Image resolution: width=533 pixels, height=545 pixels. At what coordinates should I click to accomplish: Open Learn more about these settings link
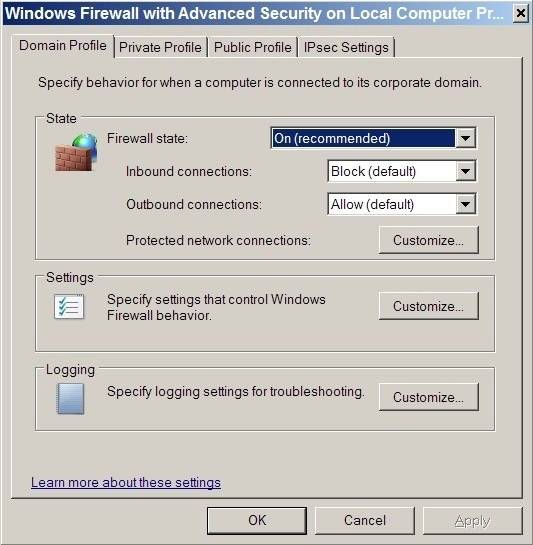click(x=126, y=482)
